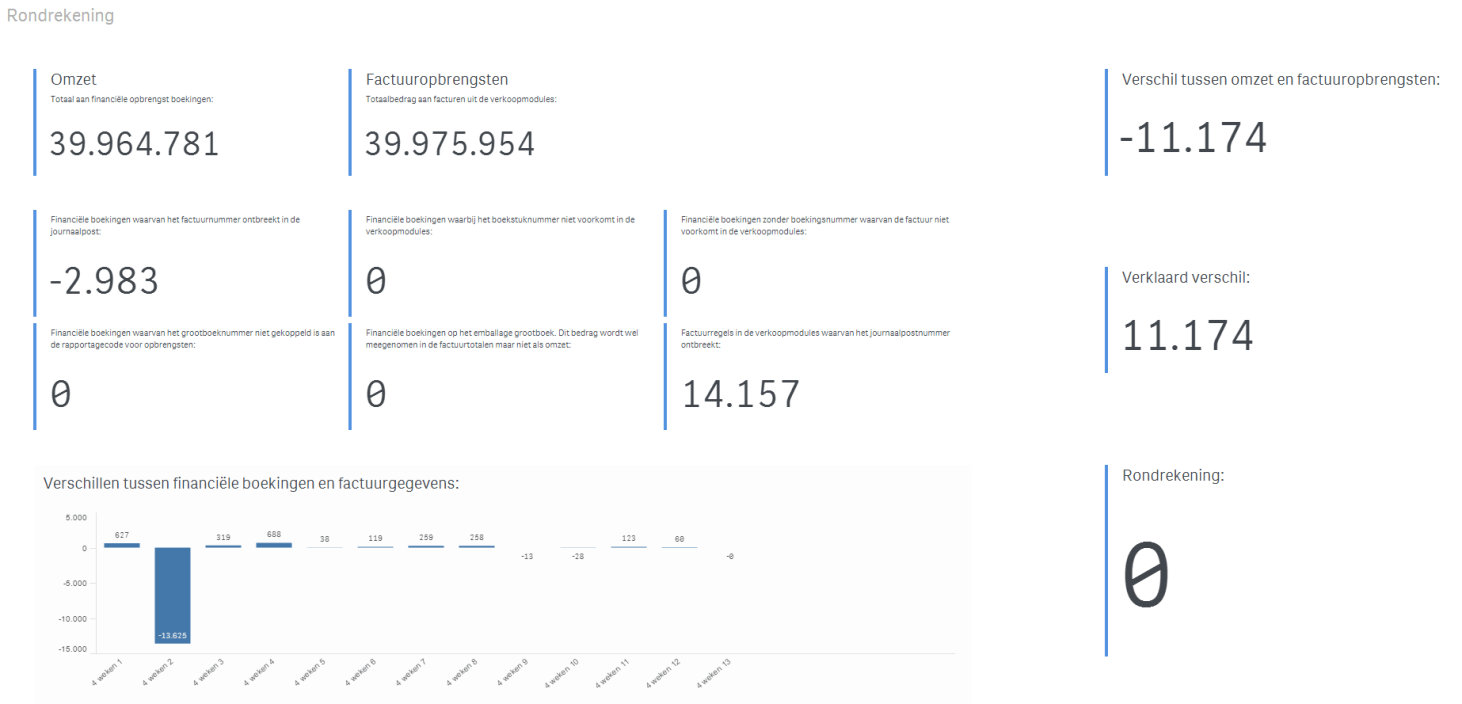Select the large negative bar labeled -13.625
1462x704 pixels.
(172, 595)
